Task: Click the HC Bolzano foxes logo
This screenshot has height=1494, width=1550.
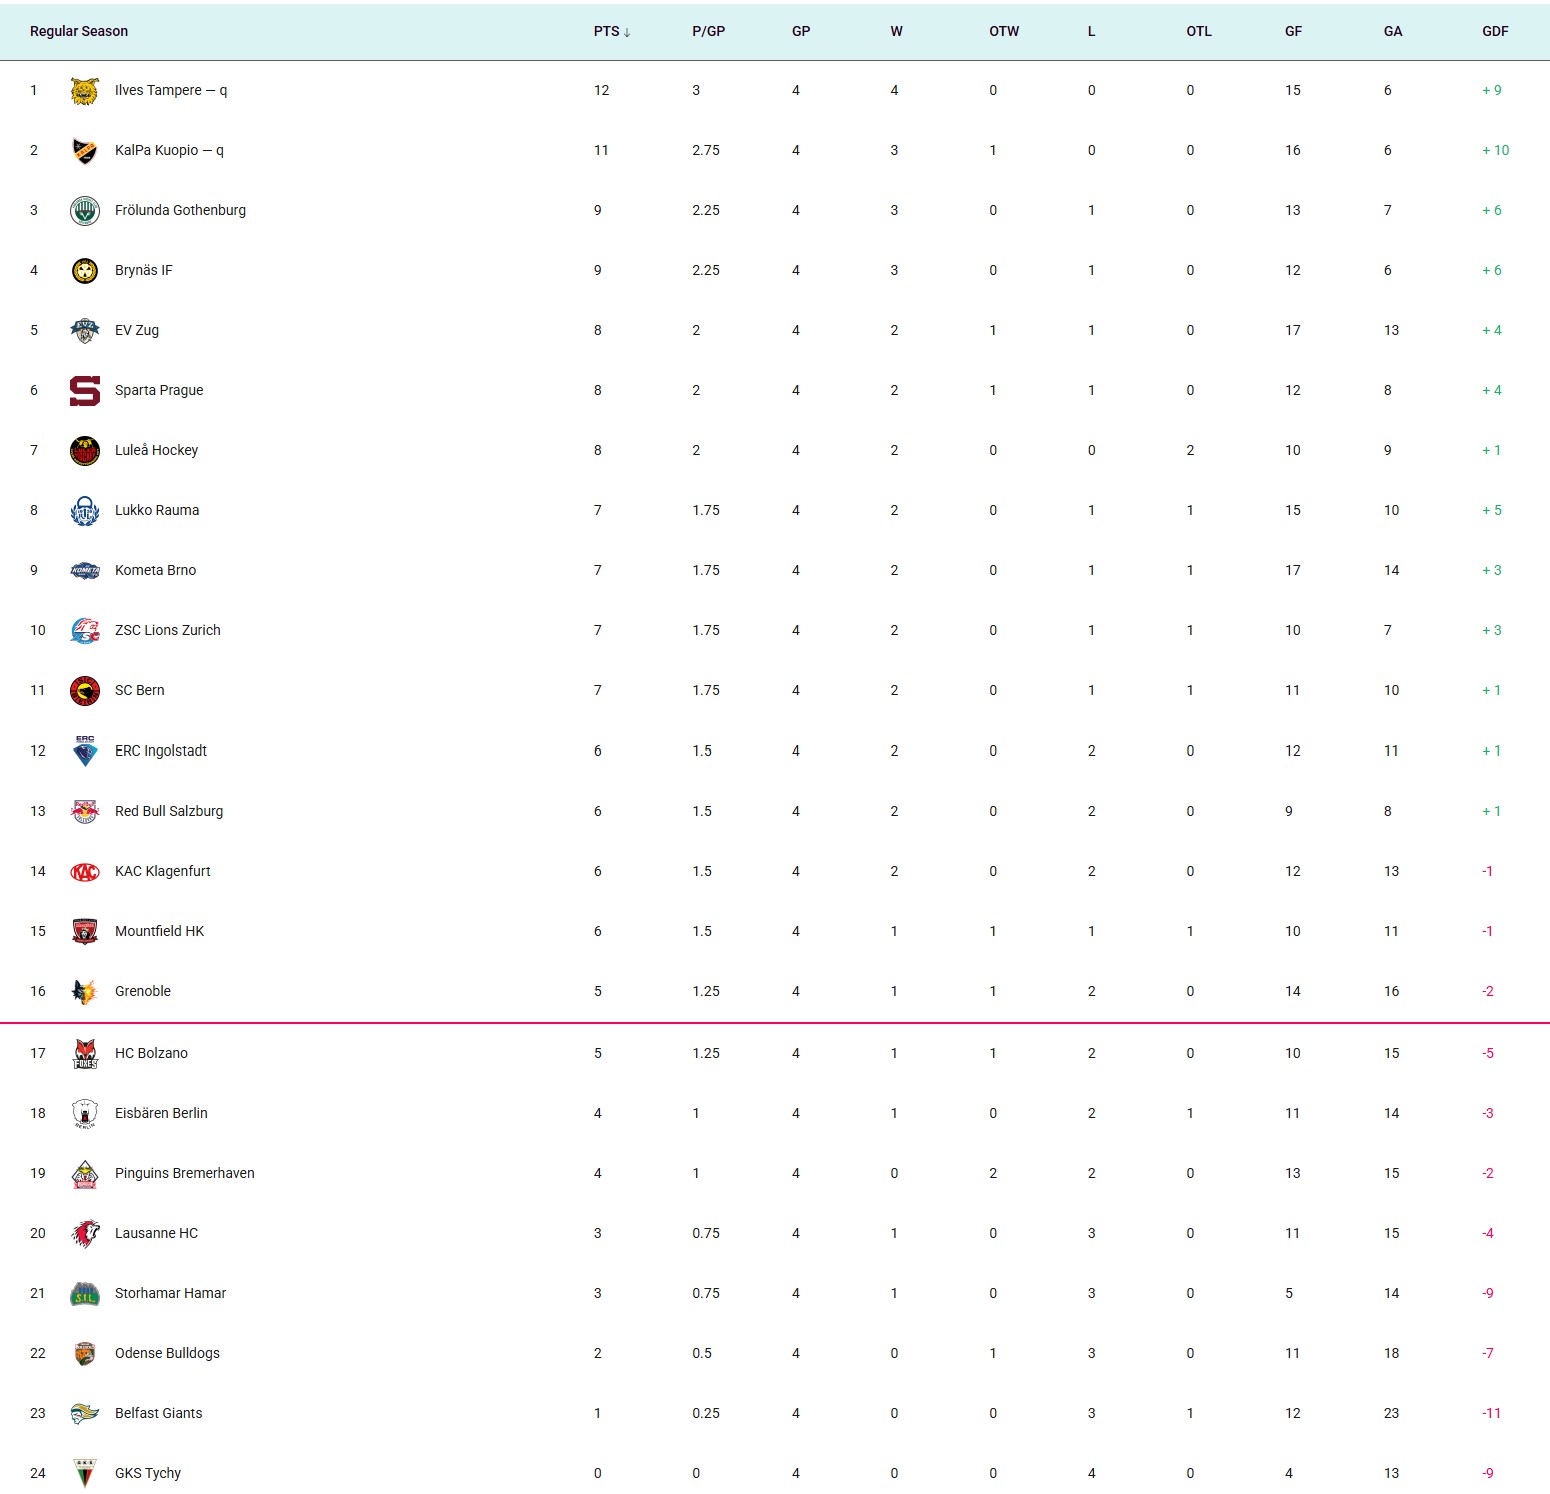Action: (x=85, y=1054)
